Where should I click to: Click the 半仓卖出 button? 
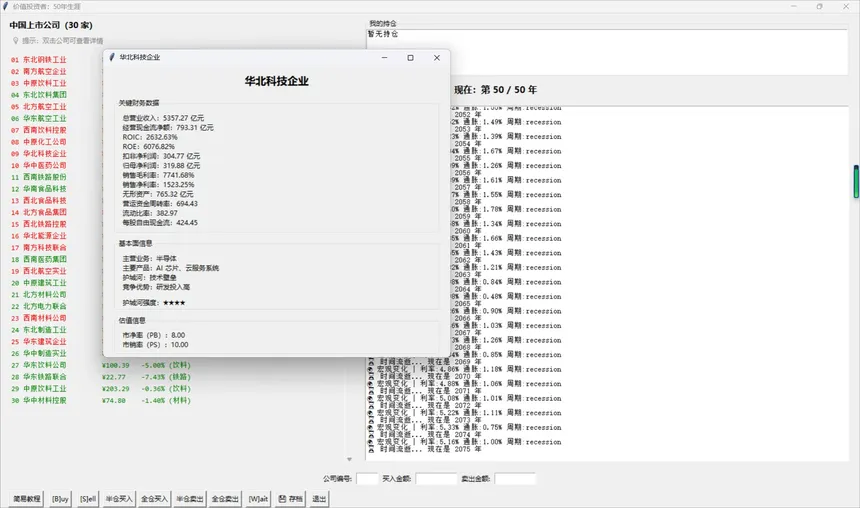point(189,499)
